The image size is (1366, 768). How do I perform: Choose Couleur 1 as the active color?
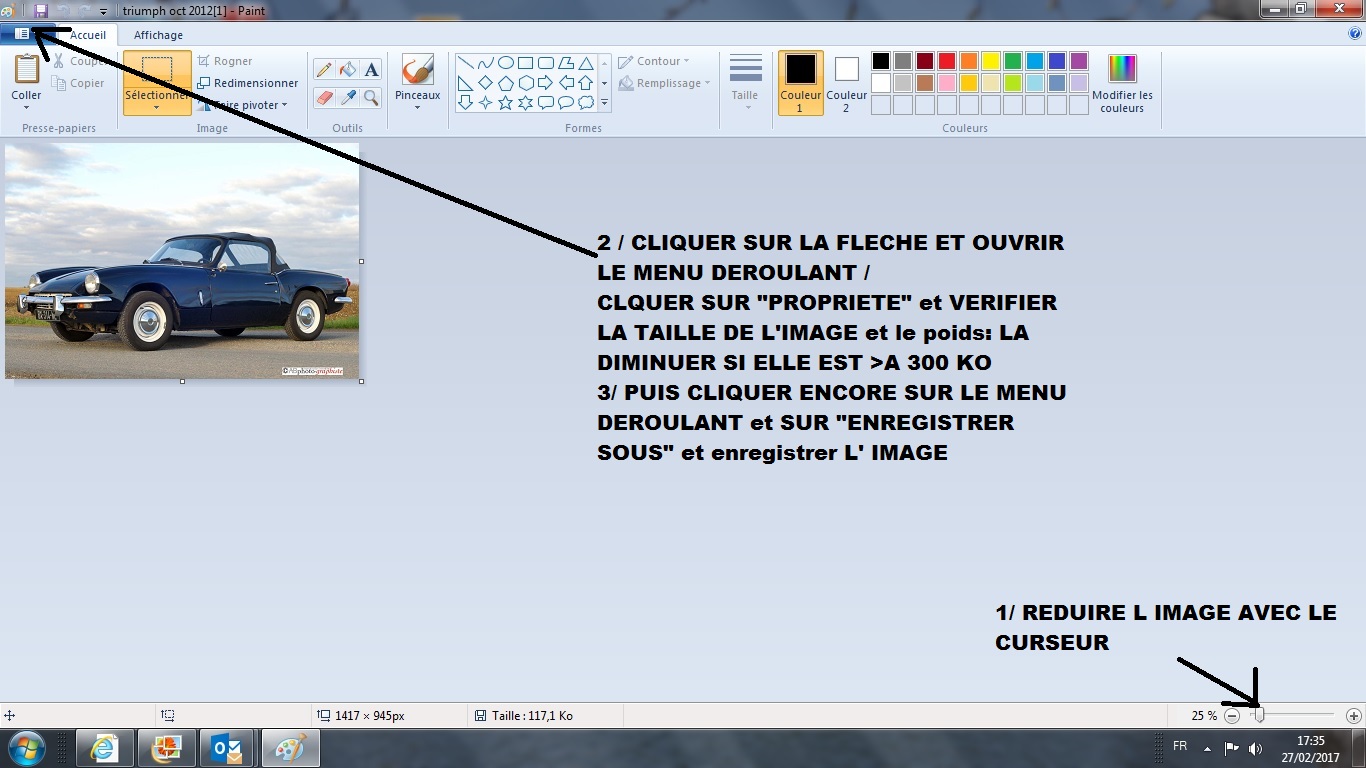pyautogui.click(x=800, y=83)
